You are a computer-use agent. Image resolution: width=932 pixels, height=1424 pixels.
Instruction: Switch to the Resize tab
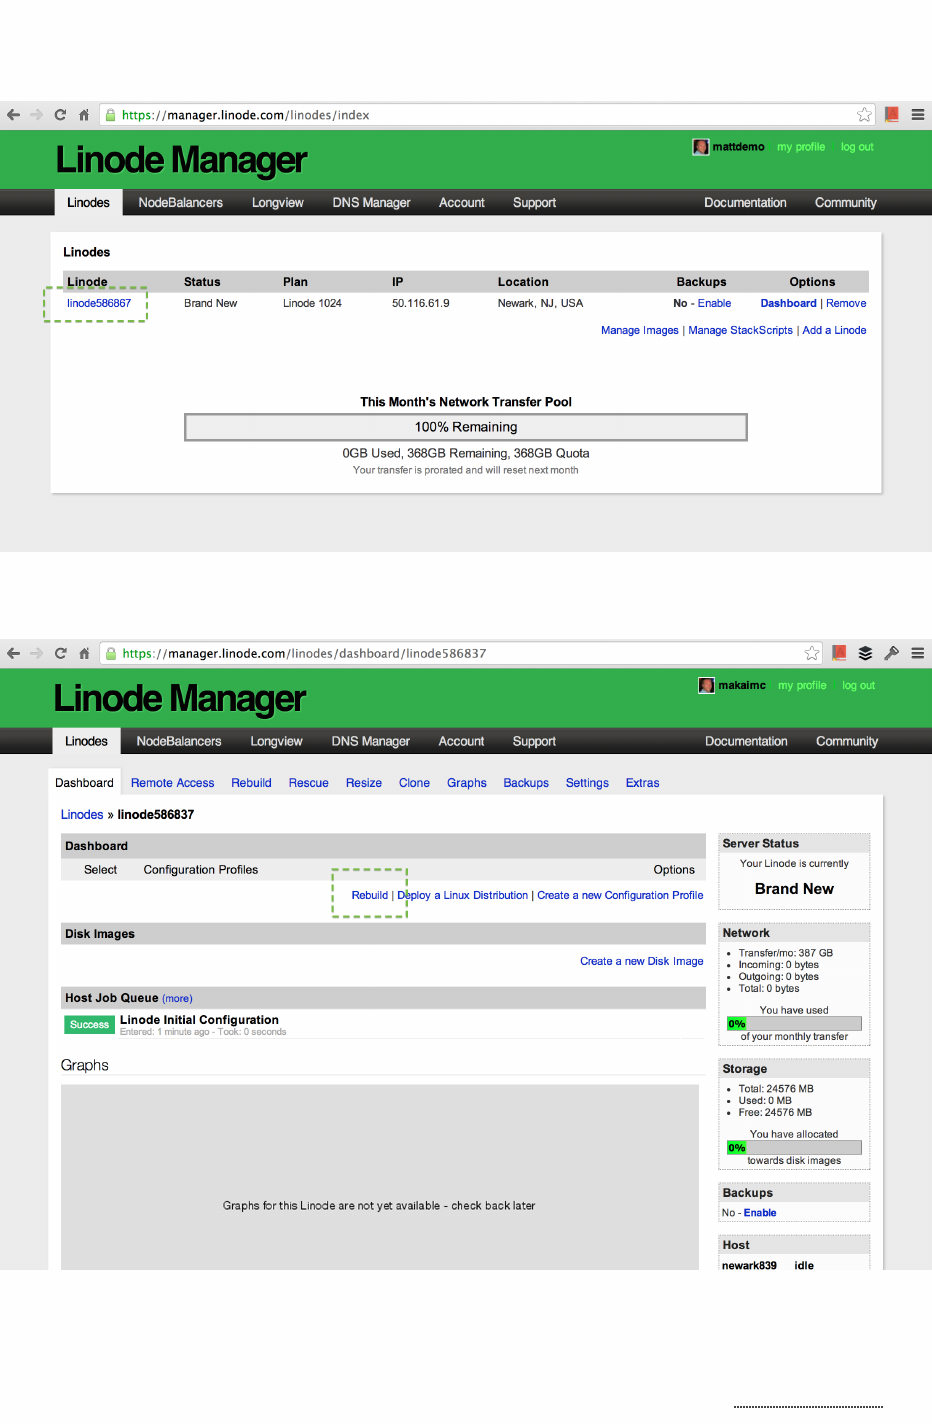click(364, 783)
